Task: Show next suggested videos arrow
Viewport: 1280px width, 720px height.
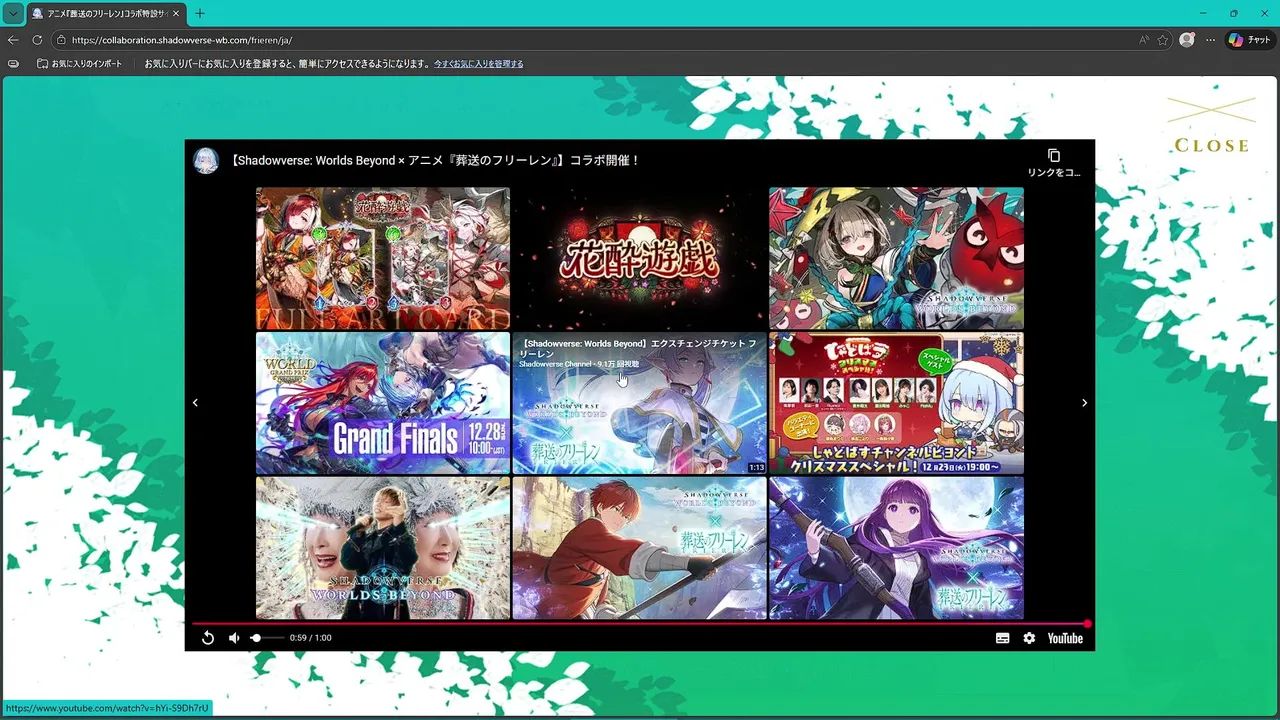Action: (1084, 403)
